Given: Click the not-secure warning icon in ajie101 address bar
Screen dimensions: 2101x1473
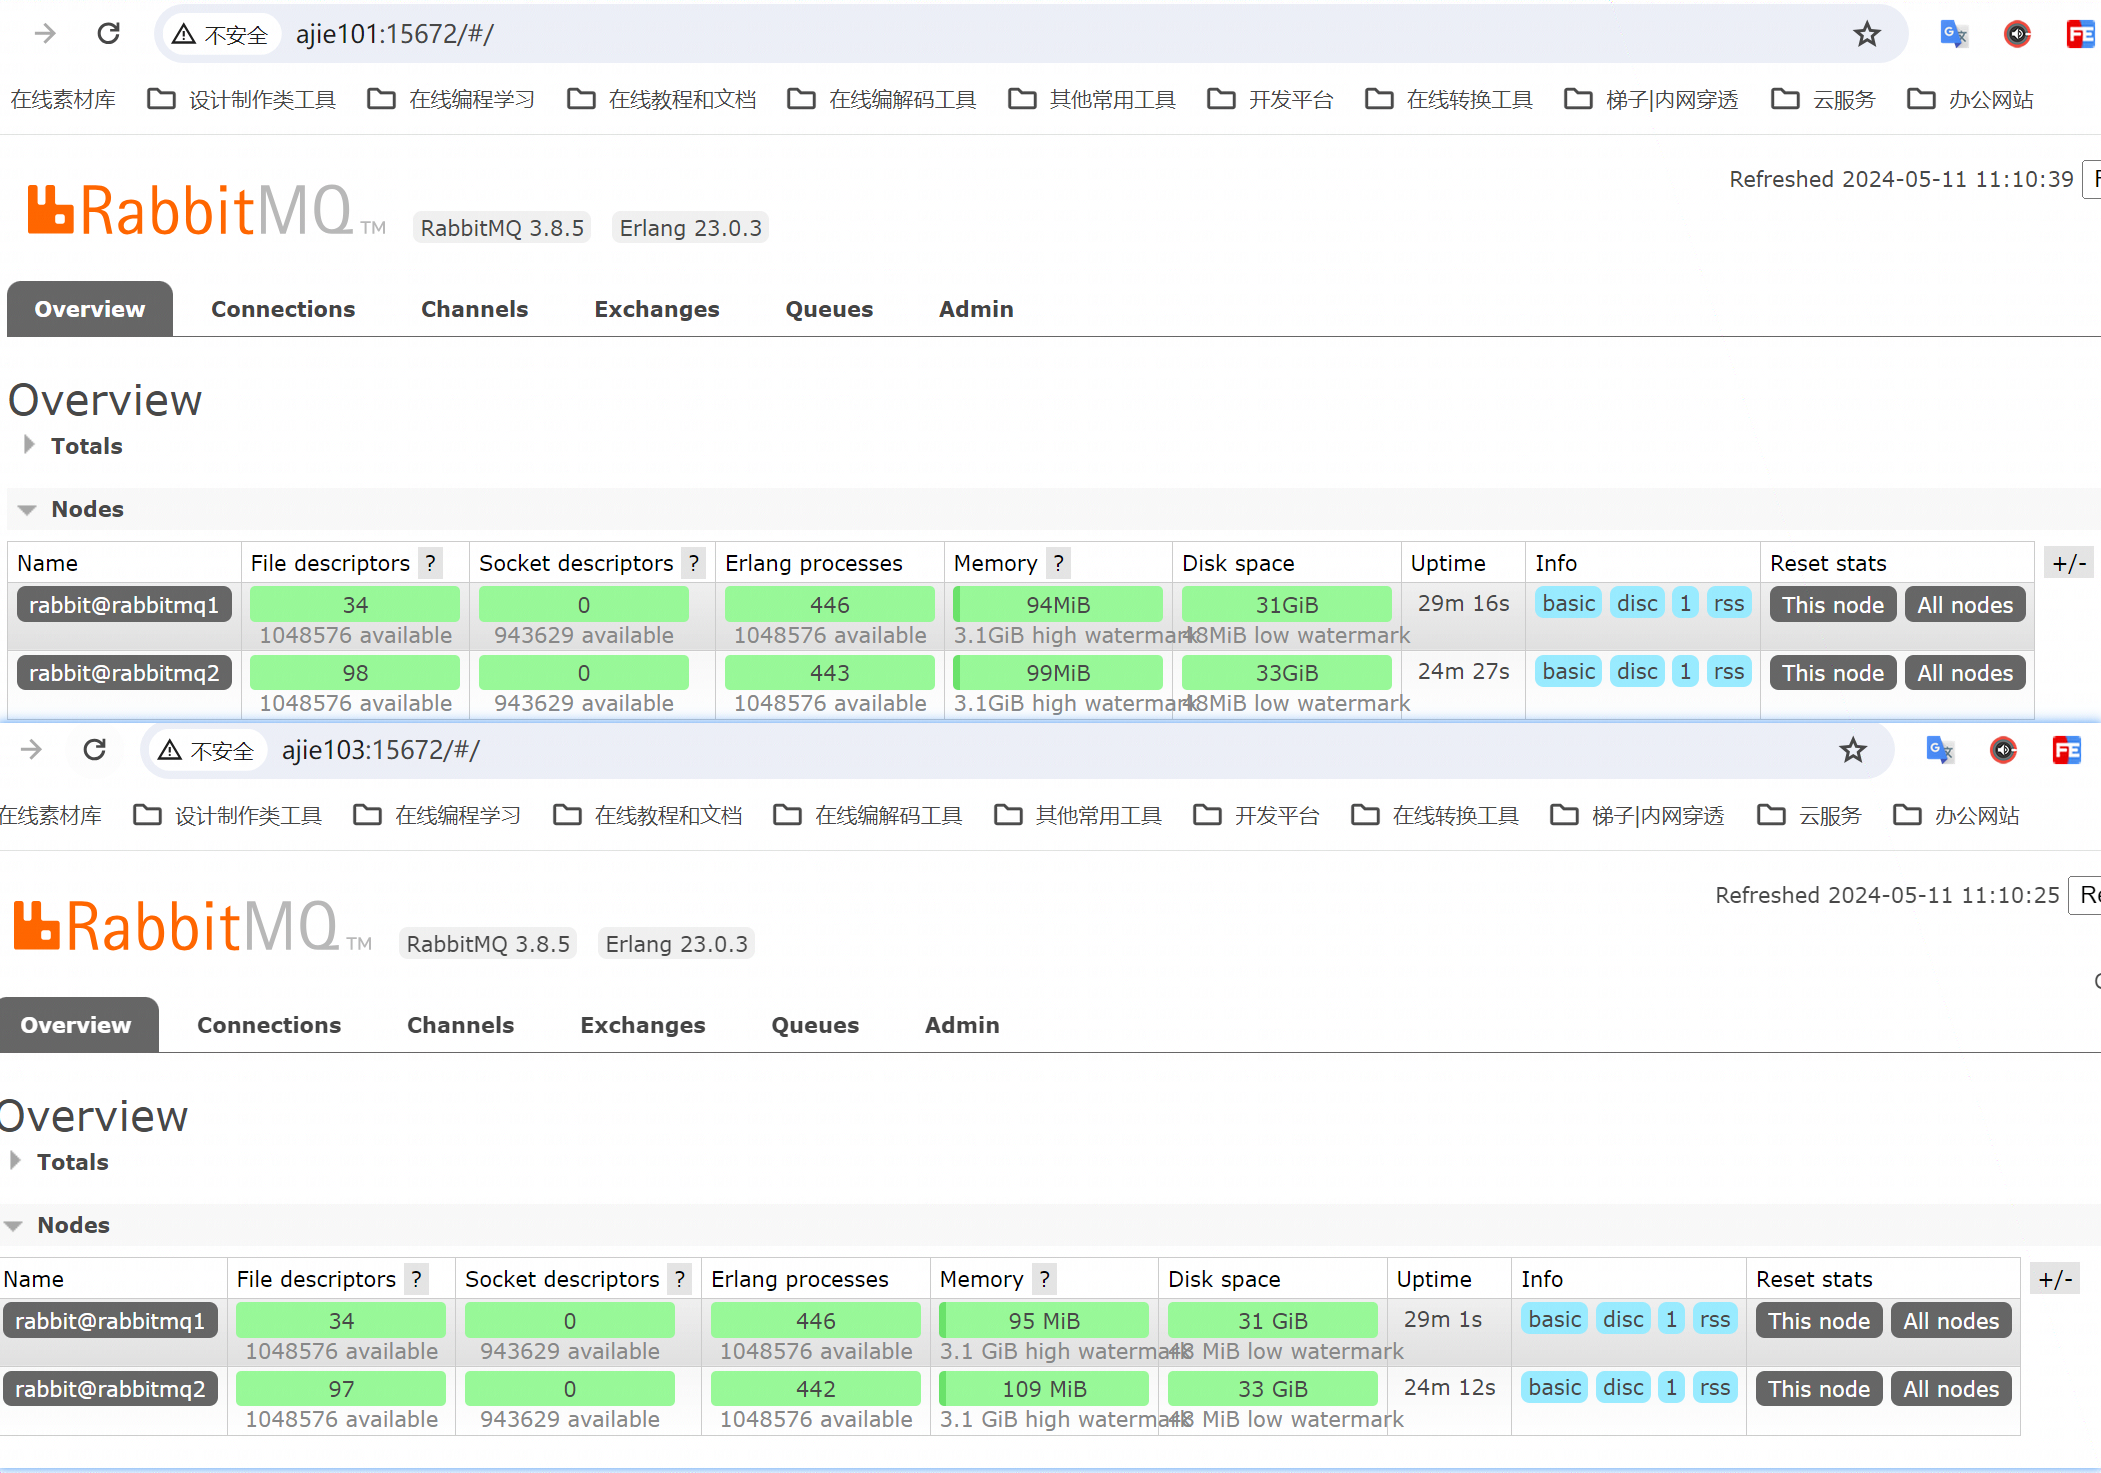Looking at the screenshot, I should pos(183,34).
